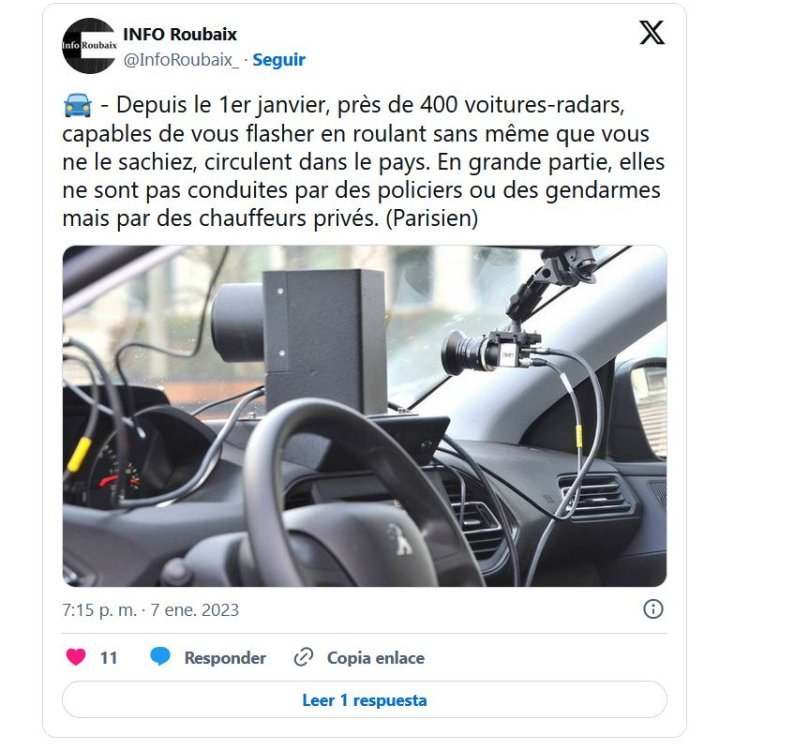Click the (Parisien) source mention in the tweet
Screen dimensions: 809x750
click(x=432, y=218)
